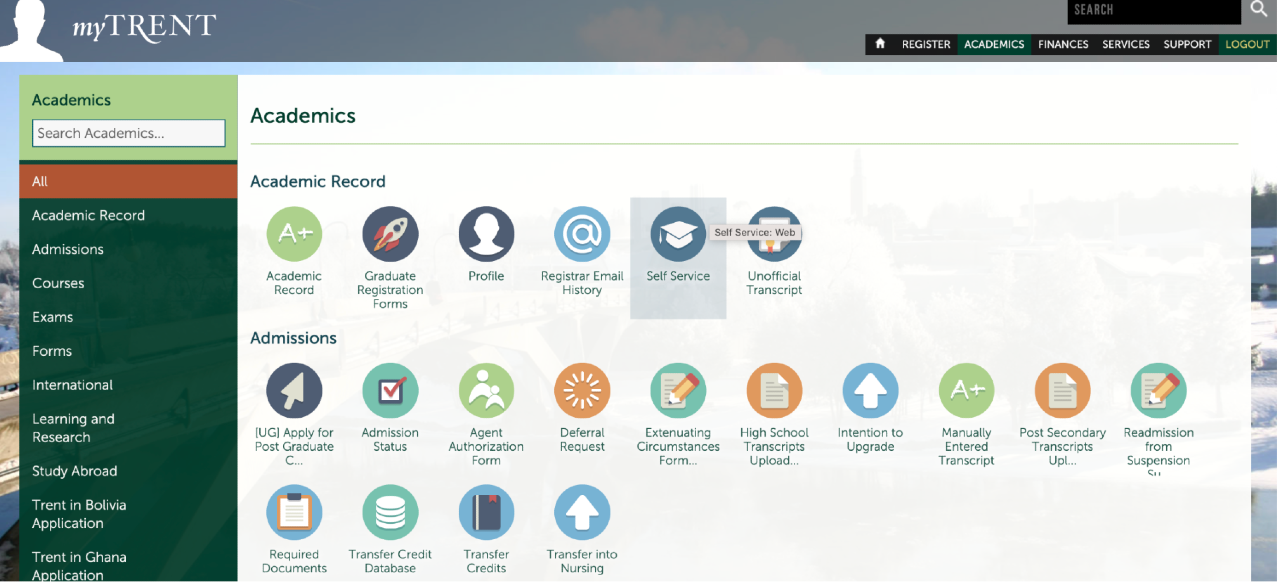The image size is (1280, 585).
Task: Check your Admission Status
Action: pos(390,391)
